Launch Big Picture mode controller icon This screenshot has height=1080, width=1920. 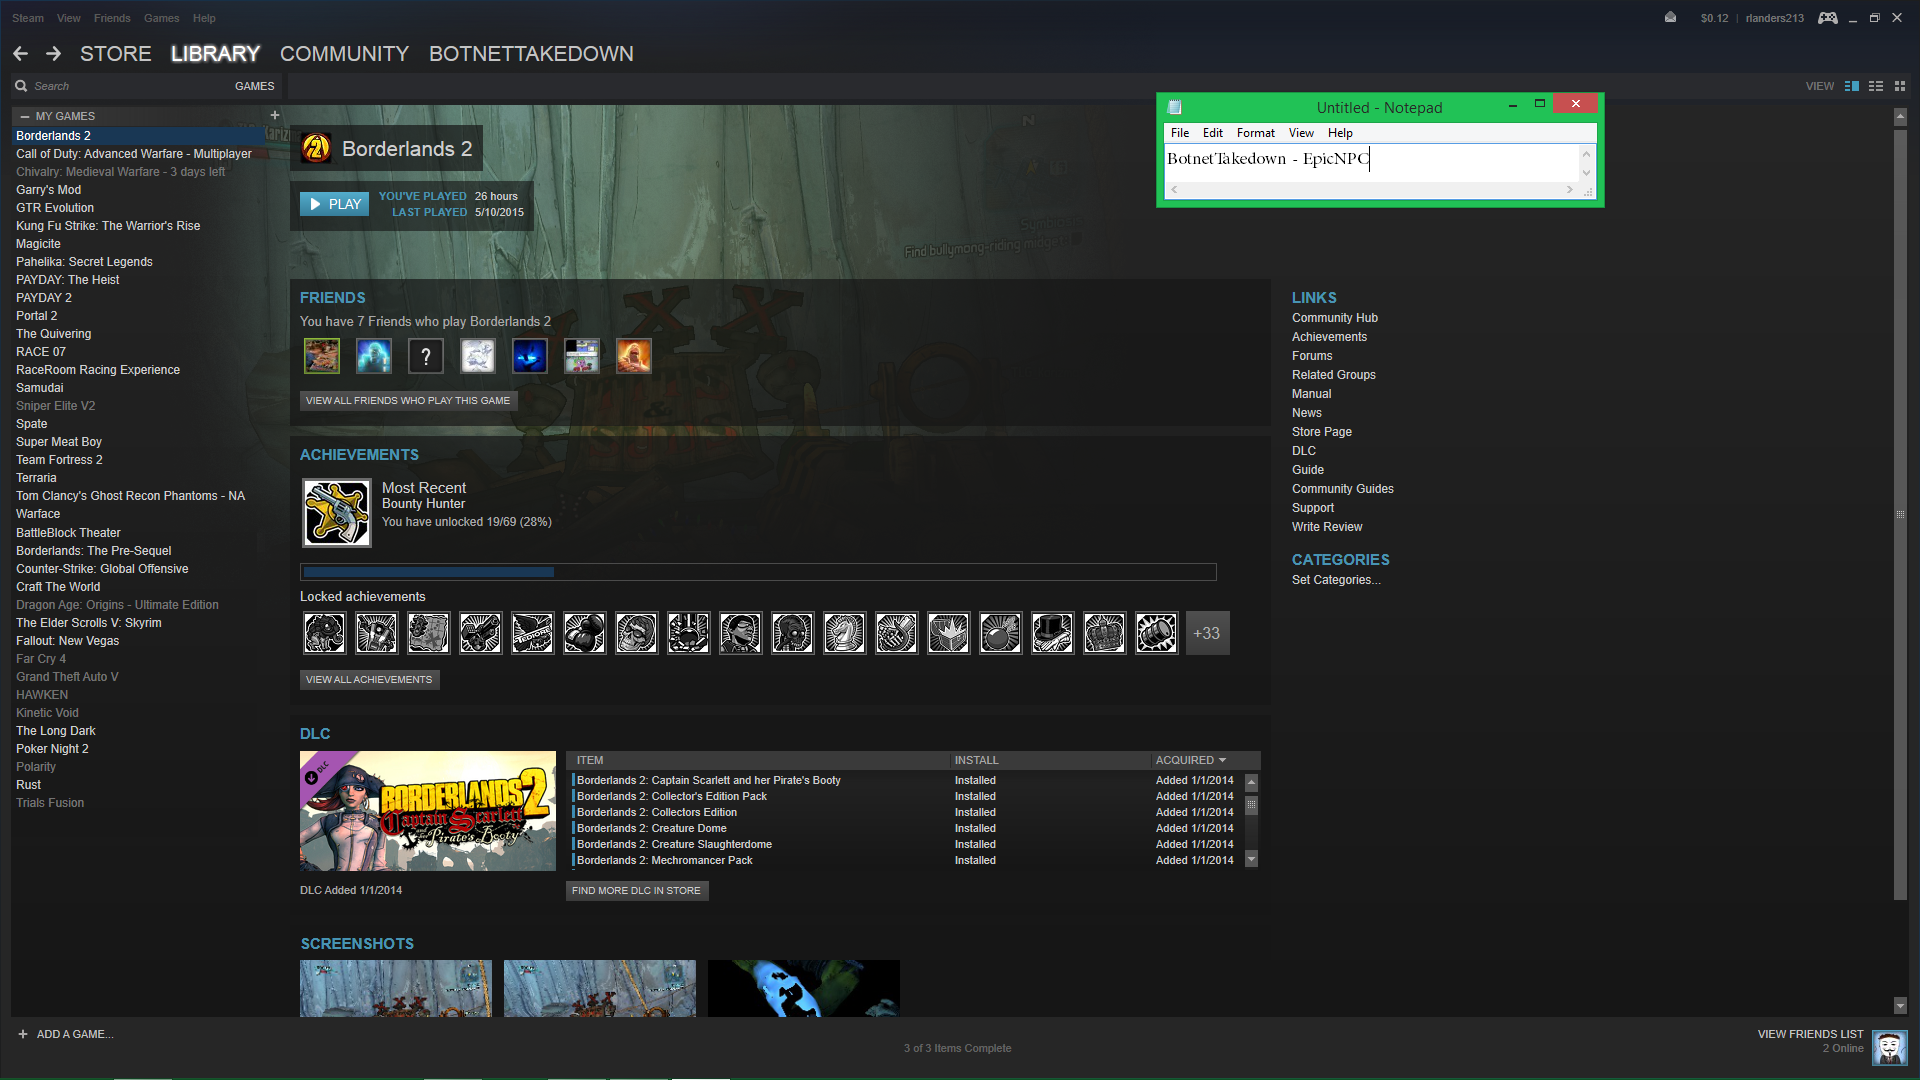[x=1827, y=18]
